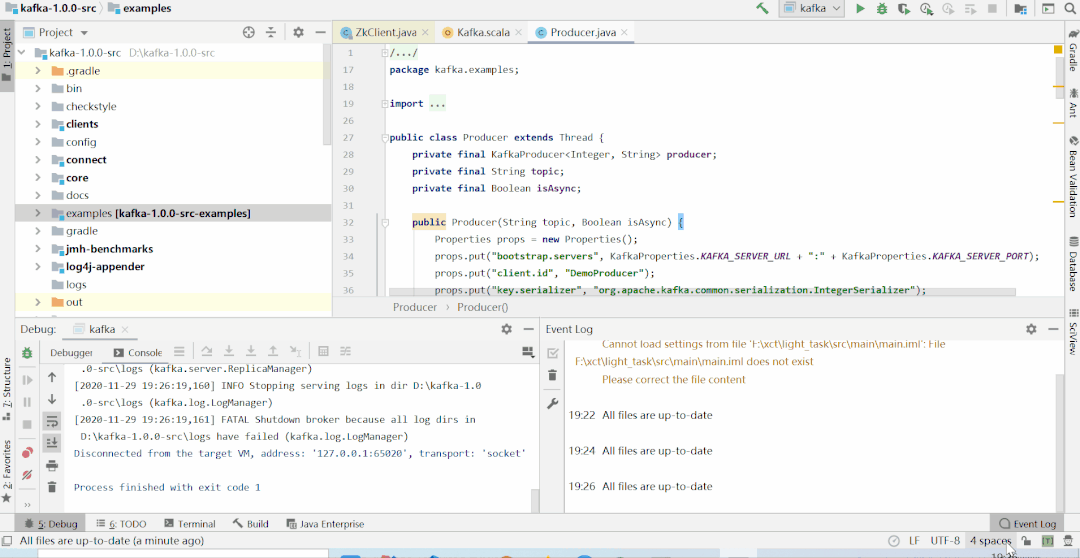Click the Producer() breadcrumb under editor
This screenshot has width=1080, height=558.
tap(482, 307)
